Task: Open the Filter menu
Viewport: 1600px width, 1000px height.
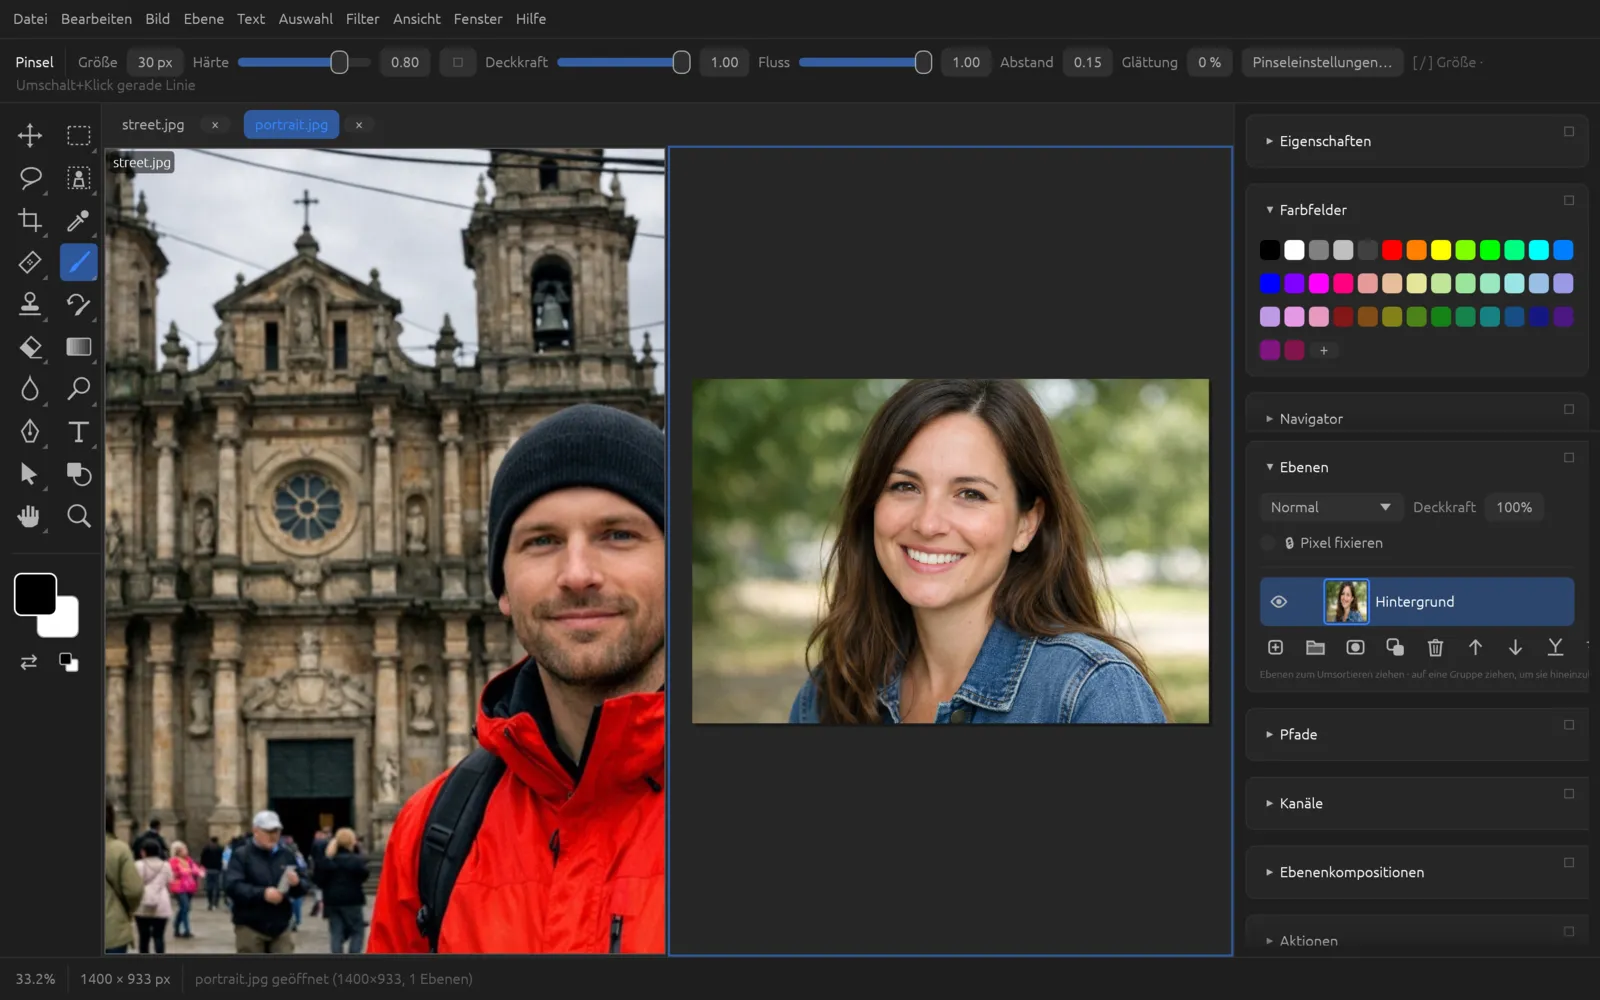Action: pyautogui.click(x=362, y=19)
